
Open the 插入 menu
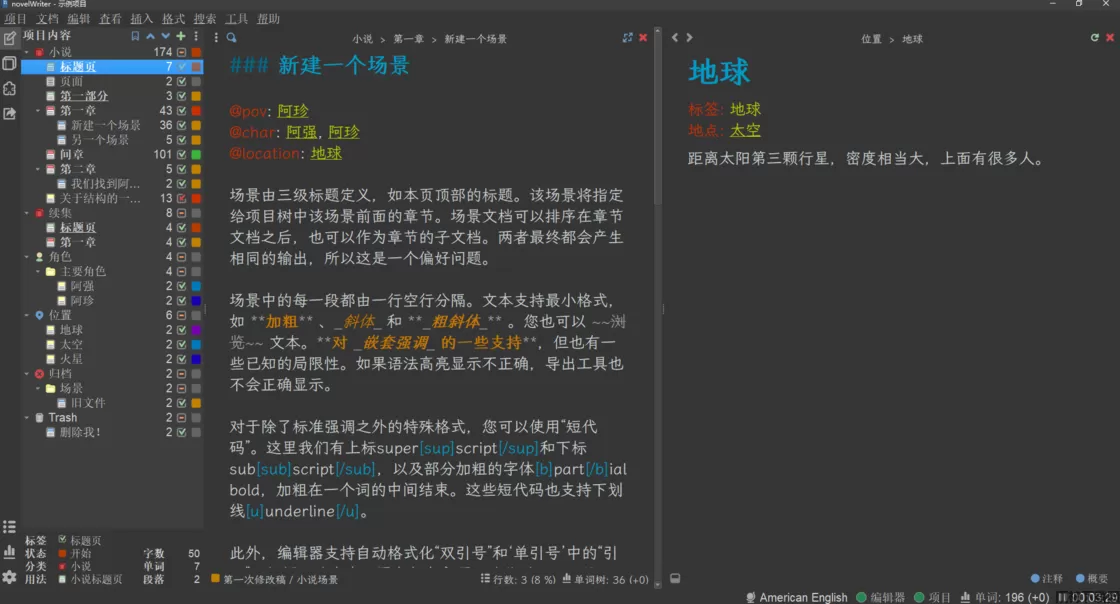click(x=141, y=19)
